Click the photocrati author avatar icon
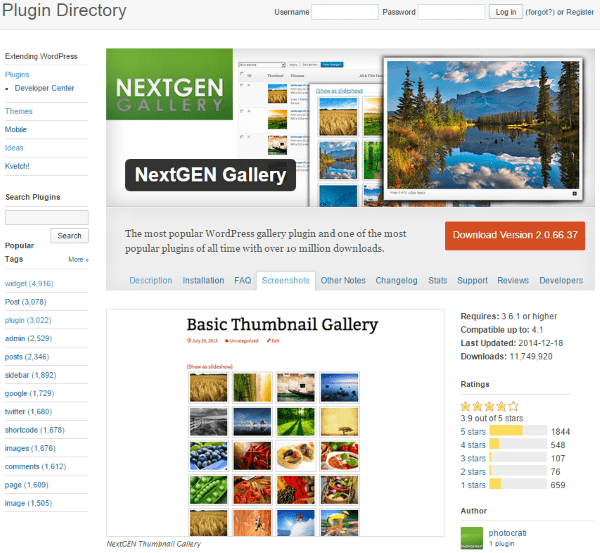The image size is (600, 553). coord(471,539)
